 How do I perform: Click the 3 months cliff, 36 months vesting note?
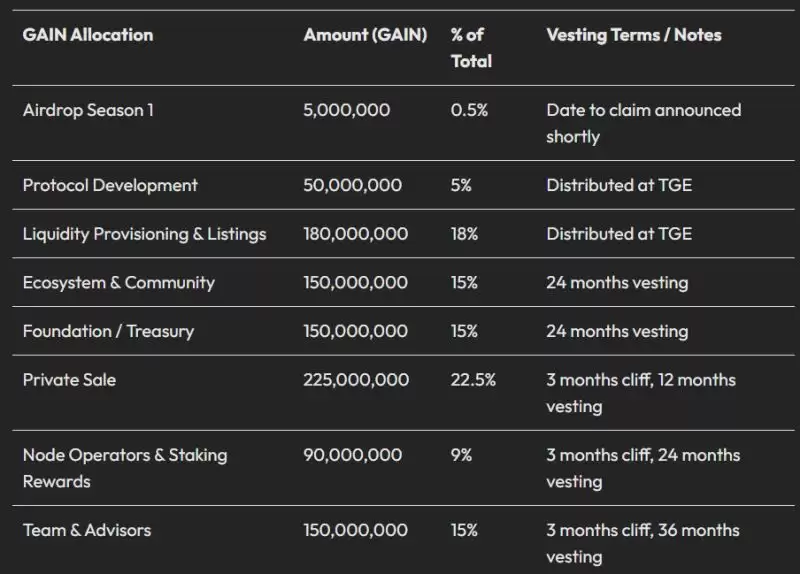pyautogui.click(x=642, y=543)
